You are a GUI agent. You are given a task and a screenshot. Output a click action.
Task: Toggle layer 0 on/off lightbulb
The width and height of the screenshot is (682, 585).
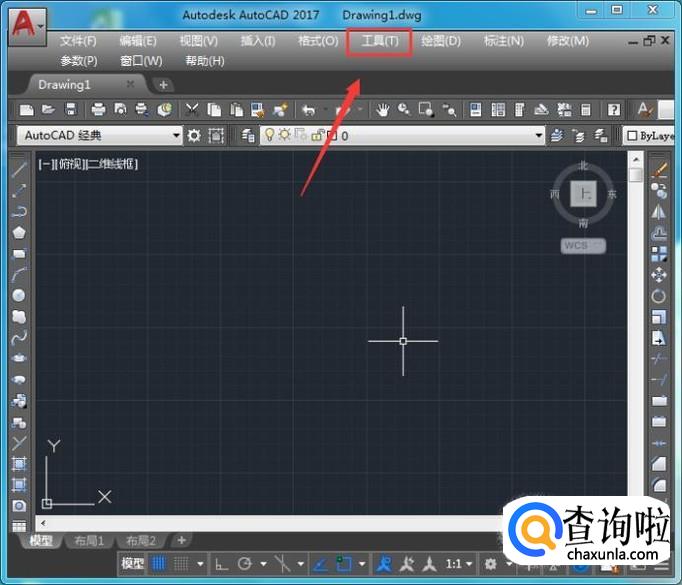tap(270, 135)
